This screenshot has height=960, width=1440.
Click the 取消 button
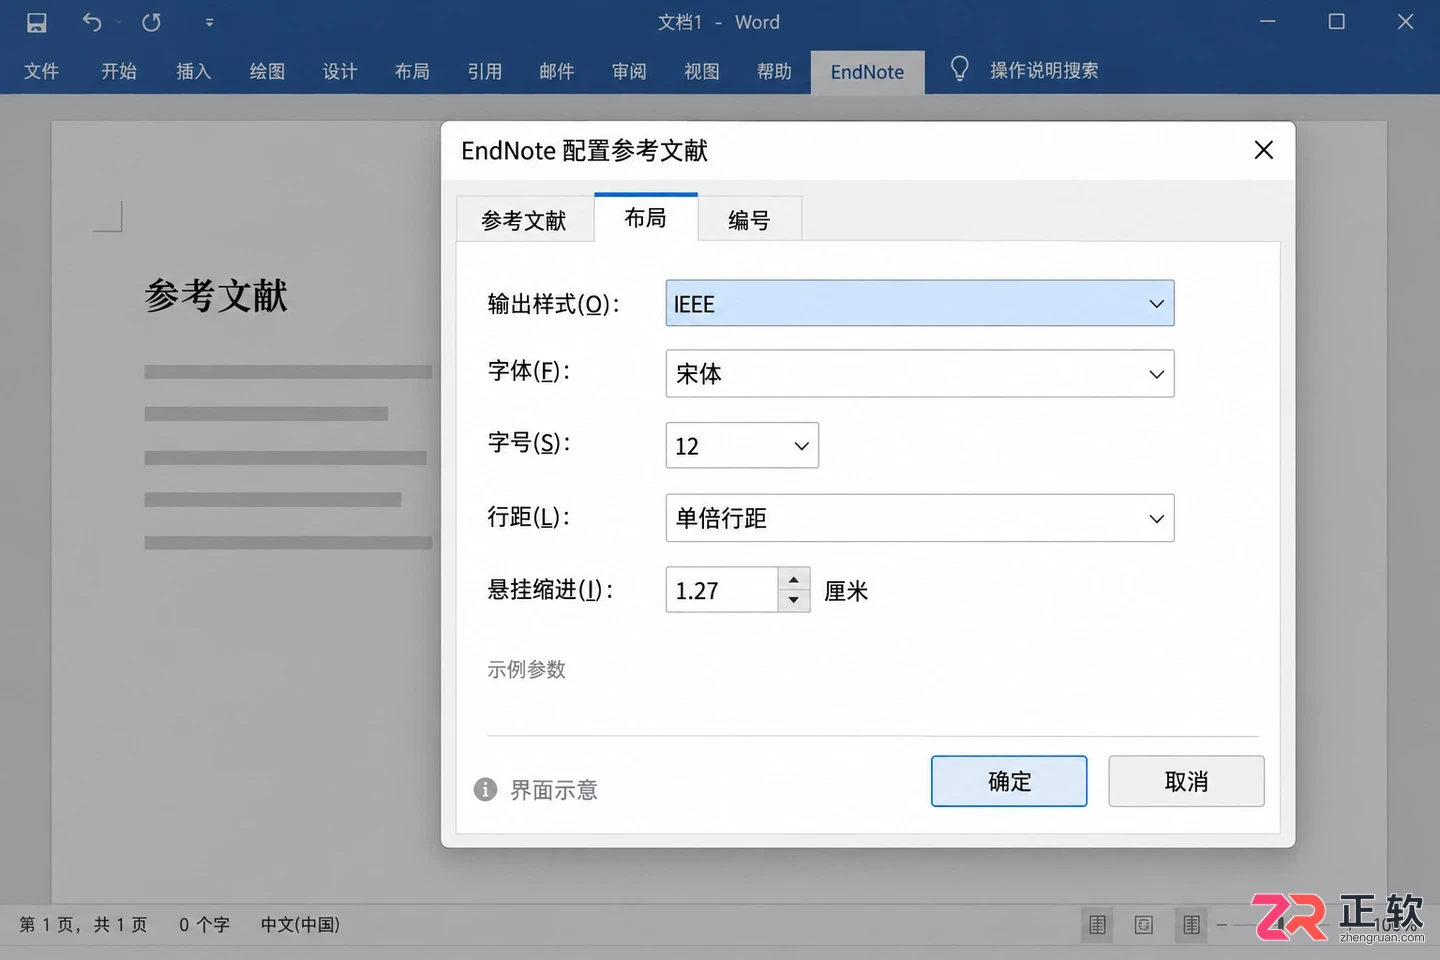(1186, 781)
